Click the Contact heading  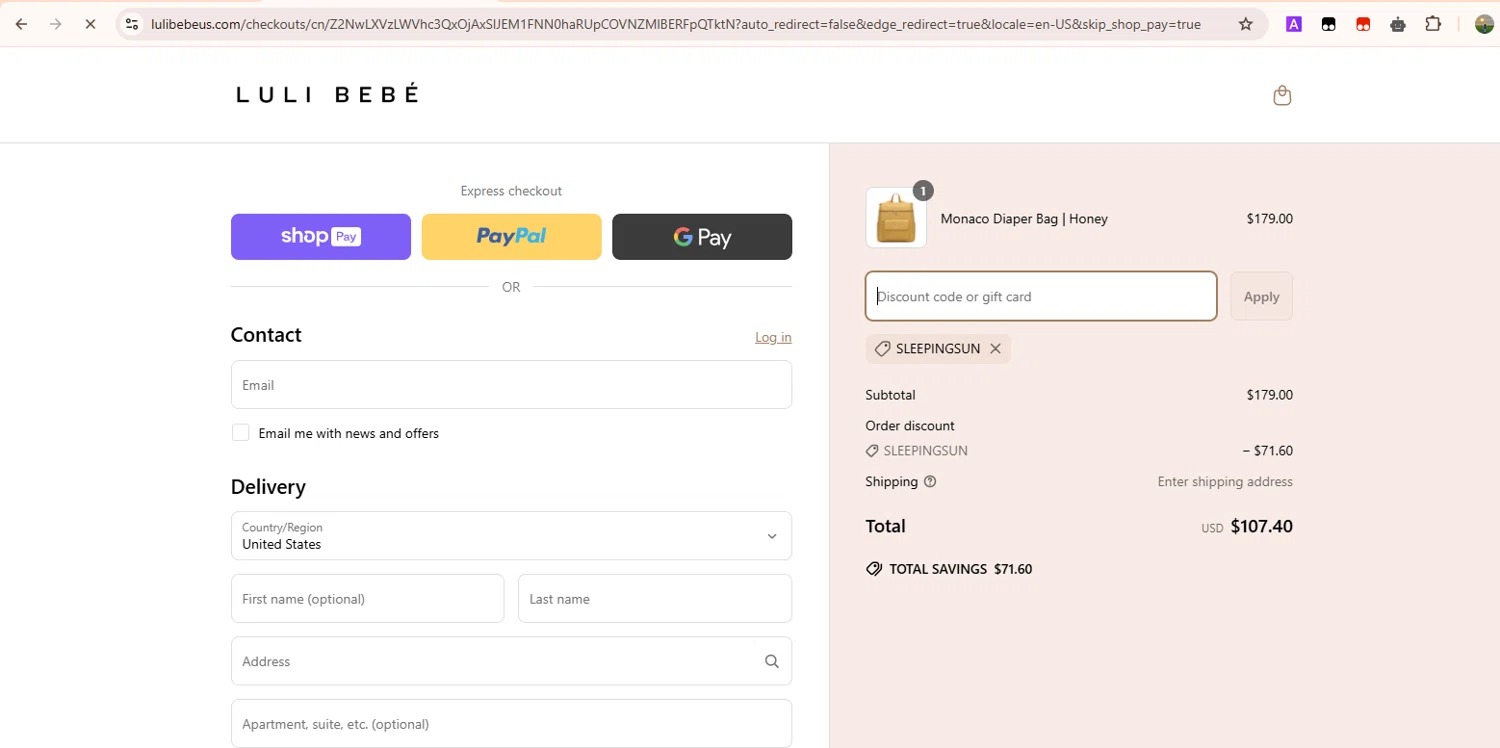coord(266,335)
